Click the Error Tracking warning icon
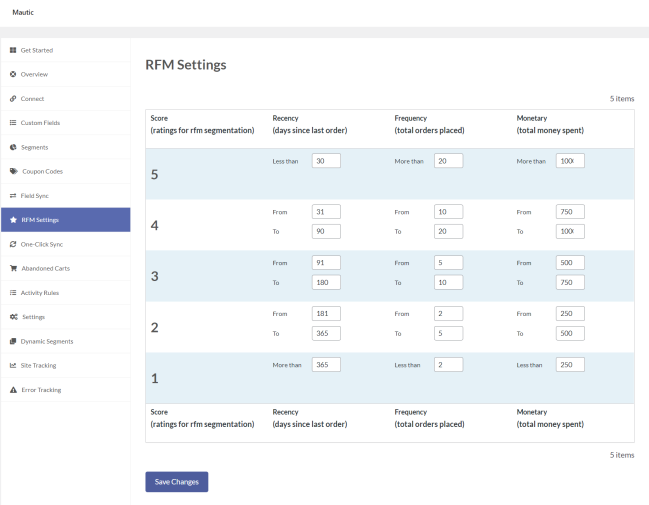Image resolution: width=649 pixels, height=505 pixels. tap(13, 389)
